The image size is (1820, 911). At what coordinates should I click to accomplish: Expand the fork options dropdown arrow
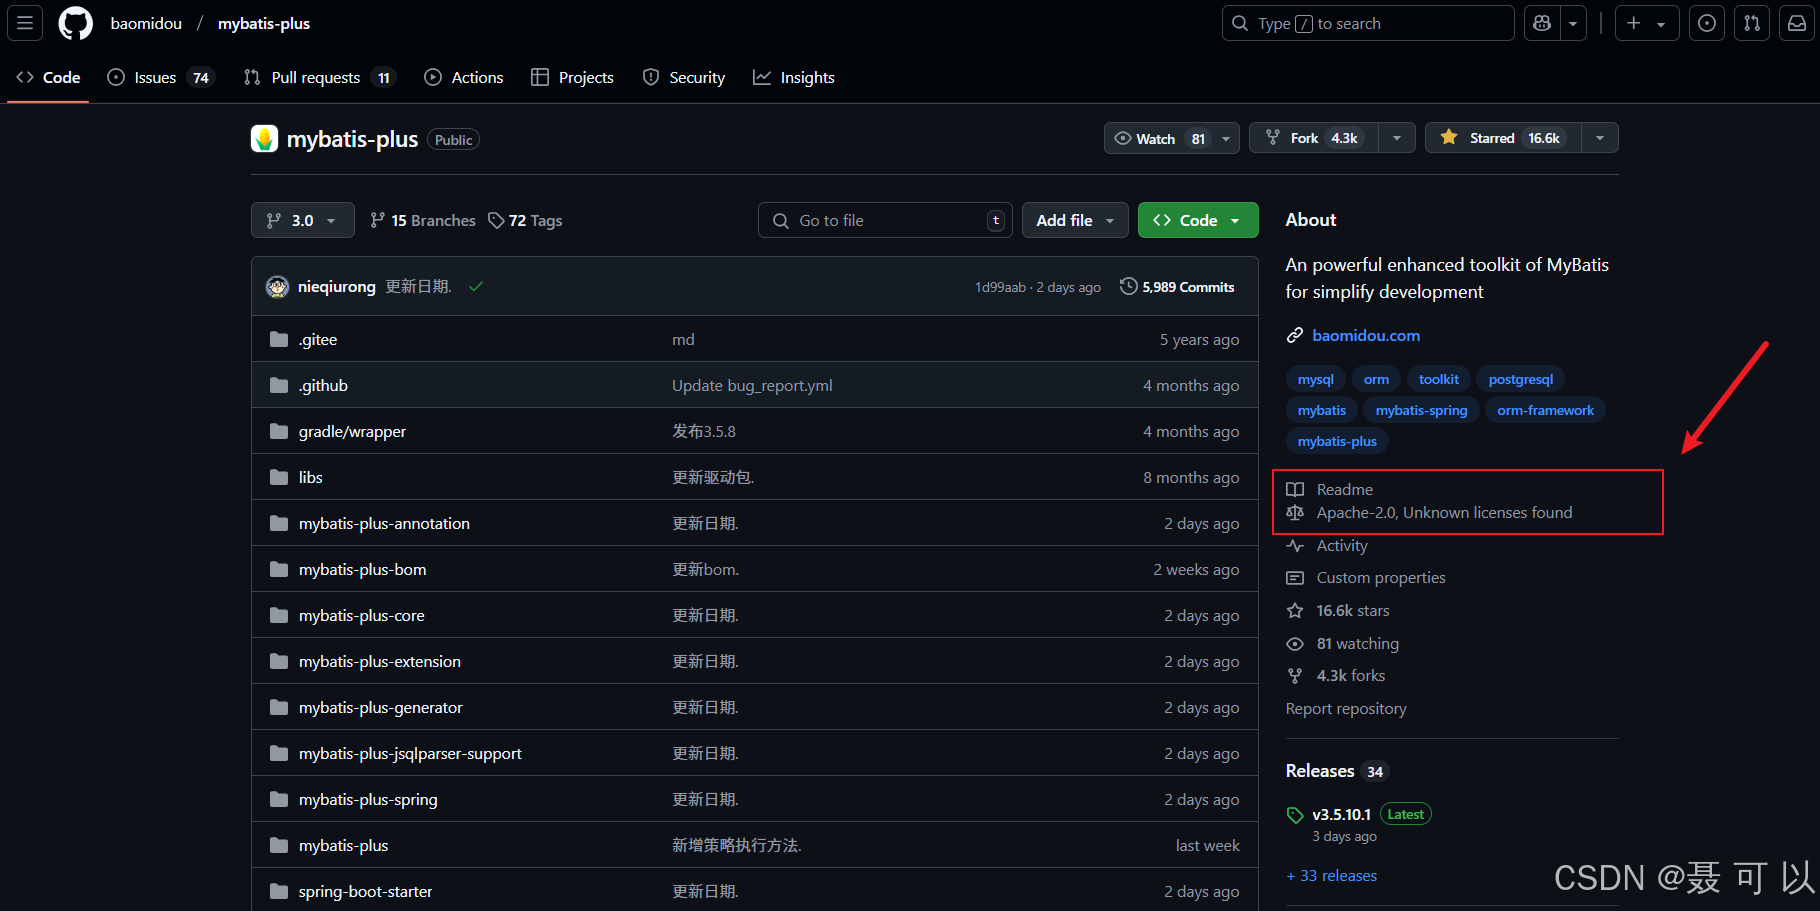click(1397, 138)
